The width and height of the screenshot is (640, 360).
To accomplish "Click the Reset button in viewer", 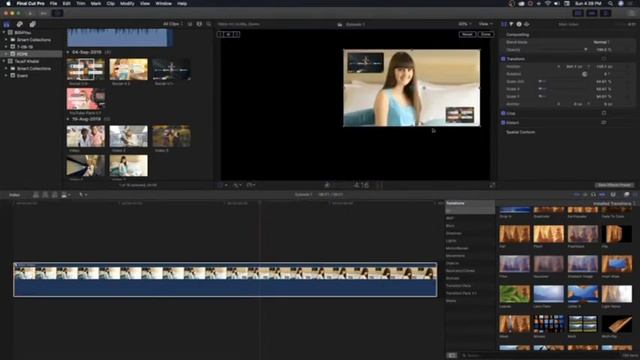I will click(x=467, y=34).
